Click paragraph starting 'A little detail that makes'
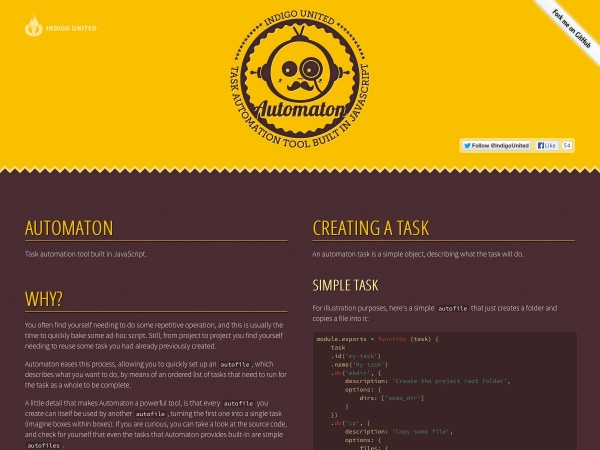 point(156,424)
